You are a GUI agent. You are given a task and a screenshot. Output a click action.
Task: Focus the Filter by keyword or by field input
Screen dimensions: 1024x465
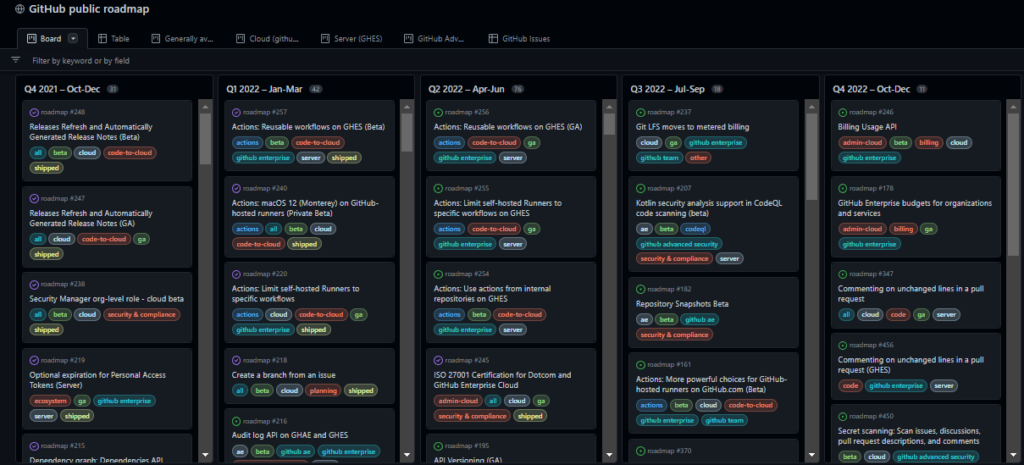pyautogui.click(x=81, y=61)
